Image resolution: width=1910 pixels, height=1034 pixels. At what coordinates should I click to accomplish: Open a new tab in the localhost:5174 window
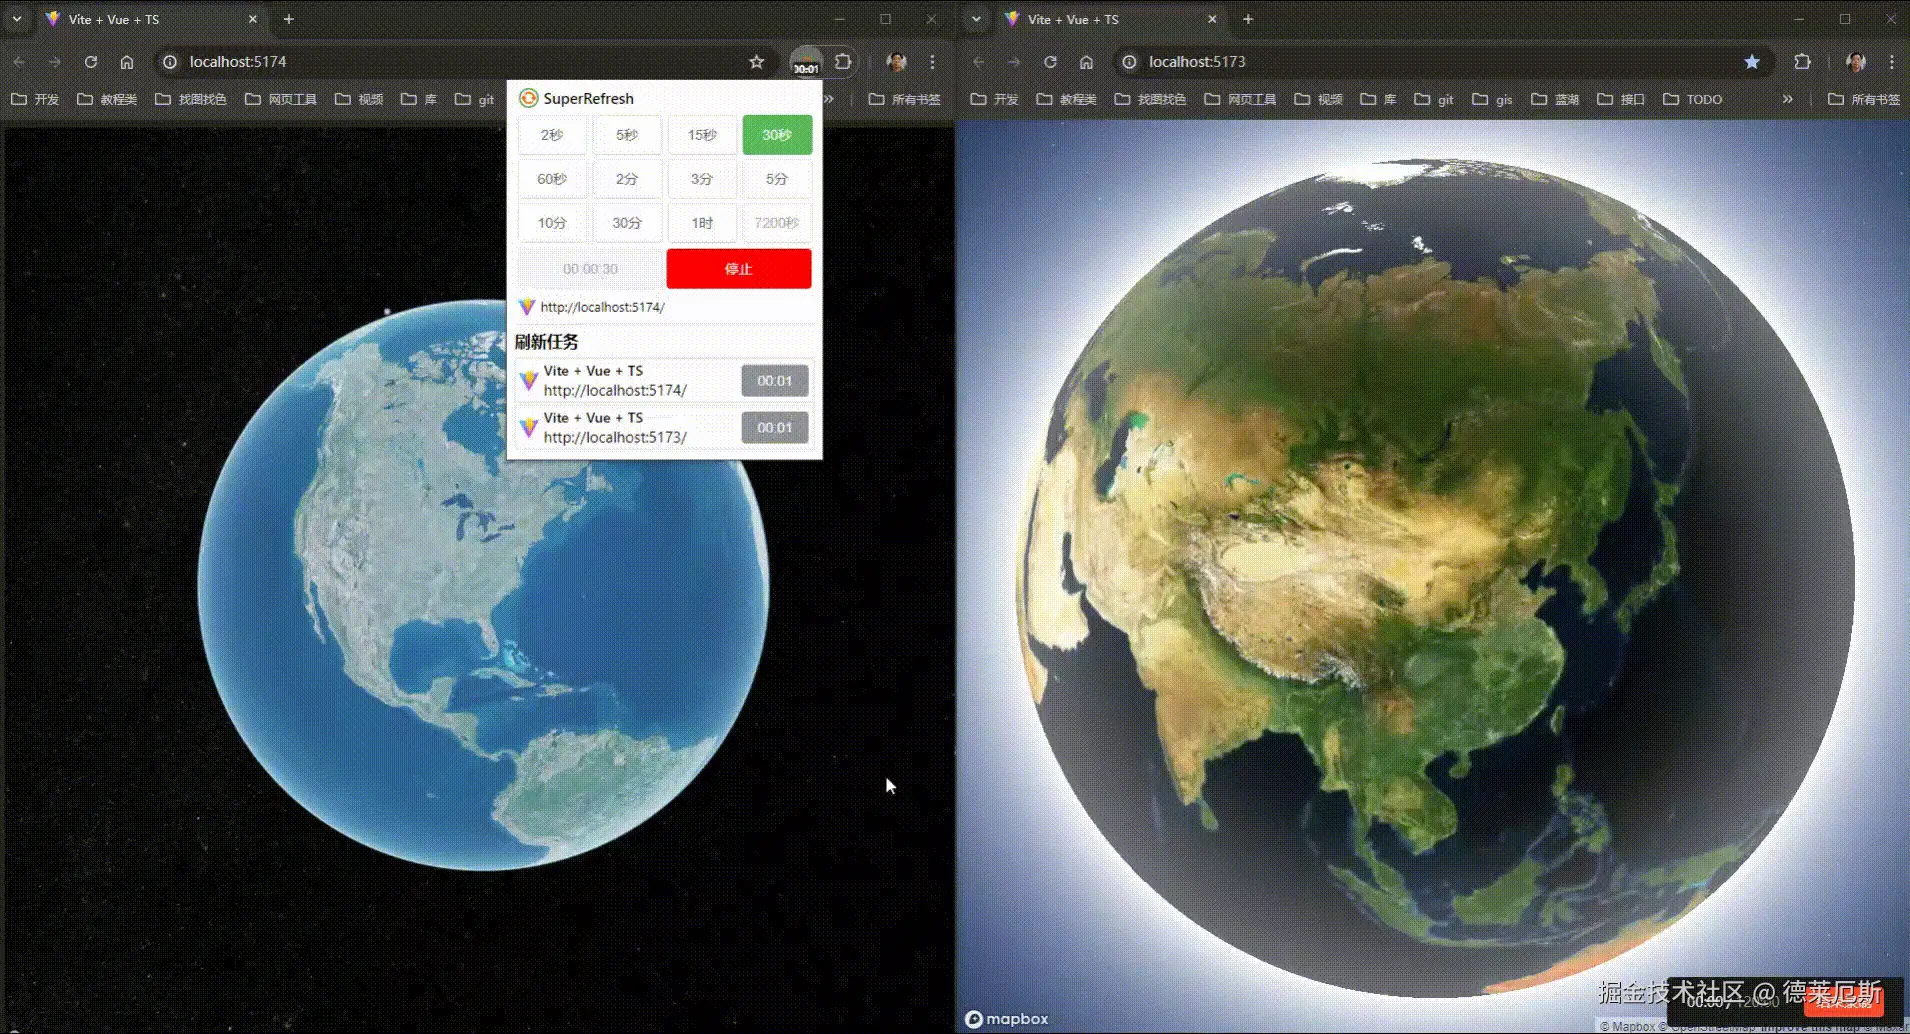click(x=289, y=19)
